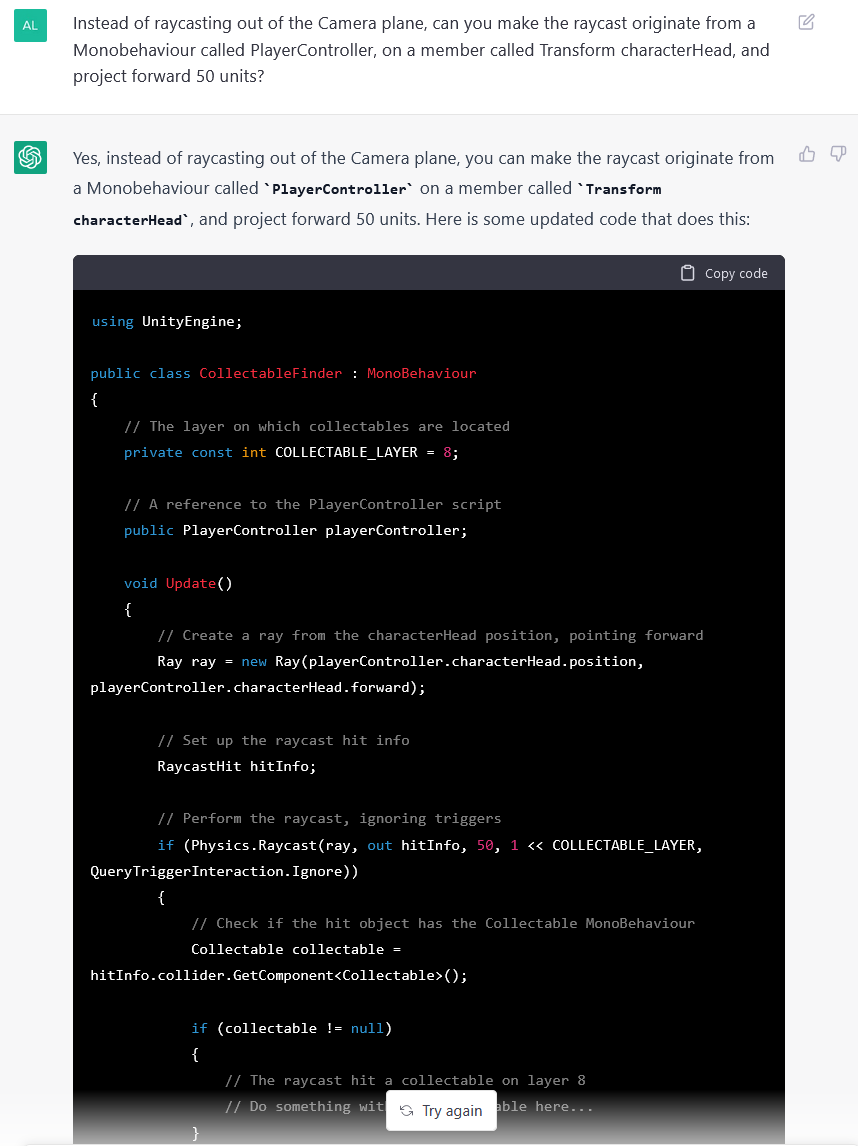Click the 'public PlayerController playerController;' line
Viewport: 858px width, 1146px height.
pos(295,531)
